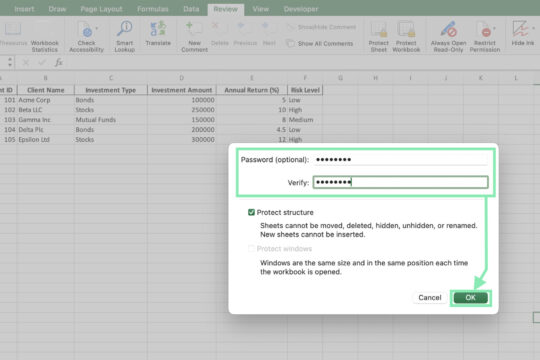Select column B header

45,78
